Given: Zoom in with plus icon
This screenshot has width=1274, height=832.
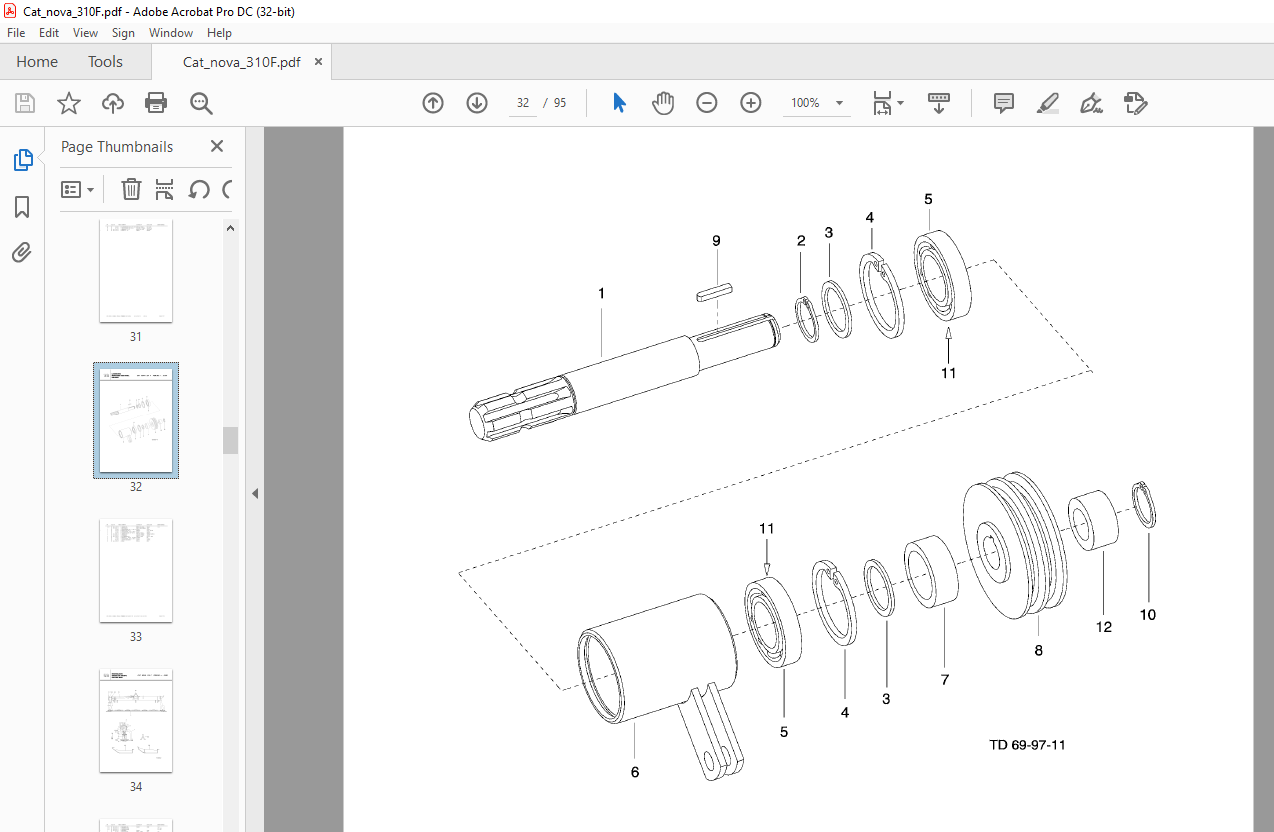Looking at the screenshot, I should click(751, 103).
